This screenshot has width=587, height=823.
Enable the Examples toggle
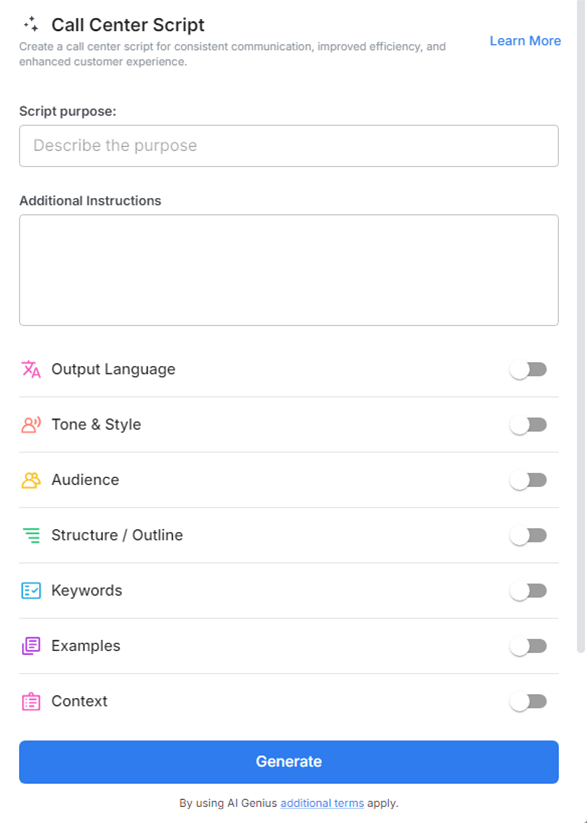point(529,645)
